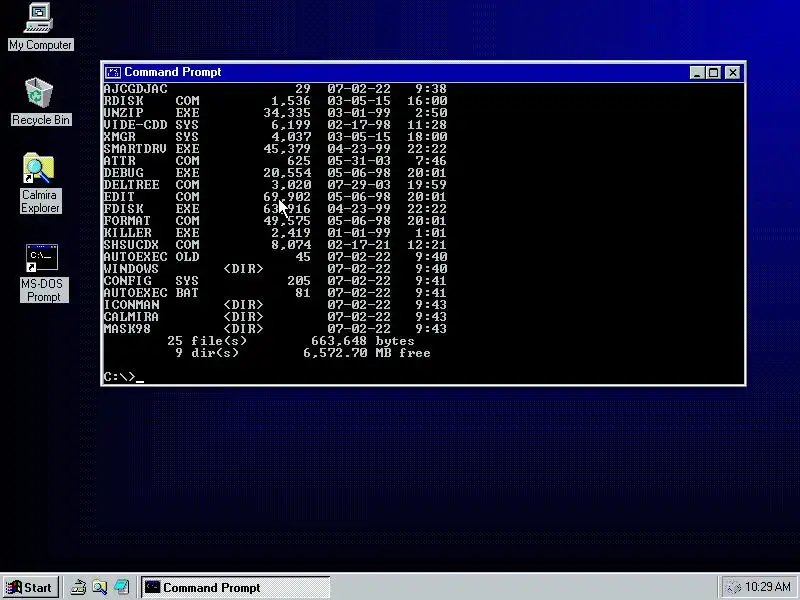Screen dimensions: 800x600
Task: Select the Calmira Explorer shortcut icon
Action: point(40,183)
